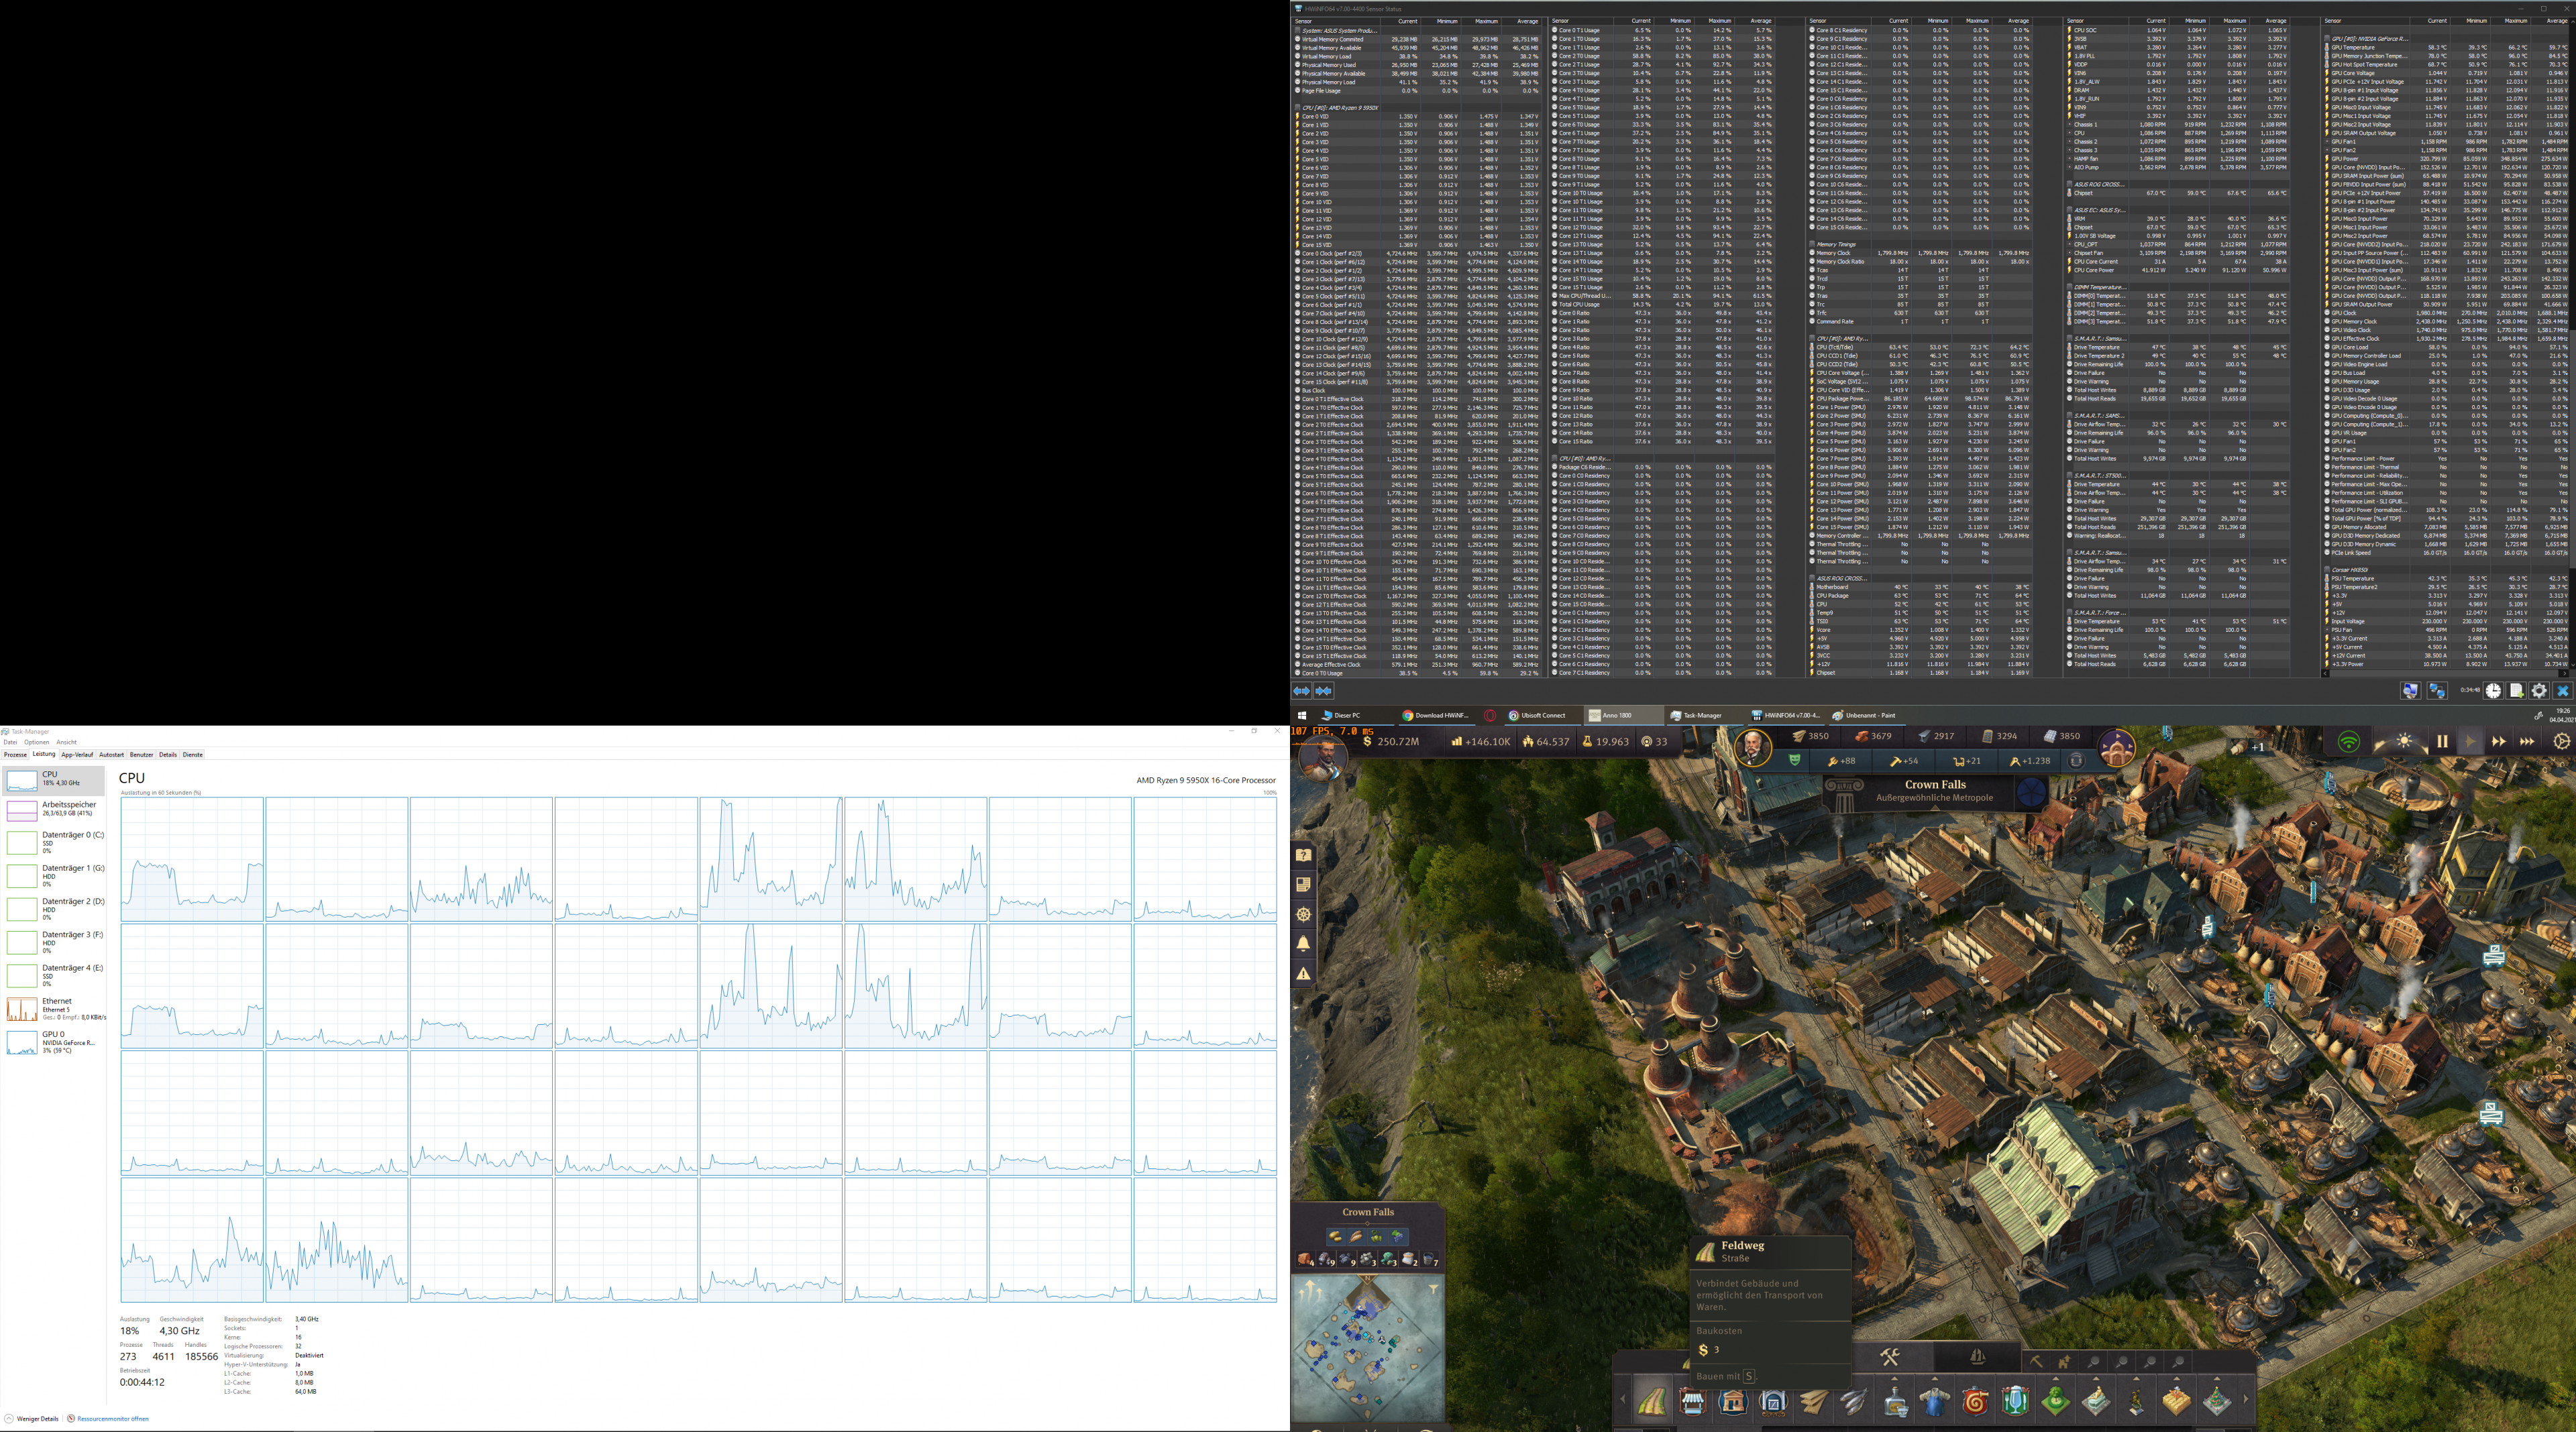This screenshot has height=1432, width=2576.
Task: Open the Optionen menu in Task-Manager
Action: [x=36, y=742]
